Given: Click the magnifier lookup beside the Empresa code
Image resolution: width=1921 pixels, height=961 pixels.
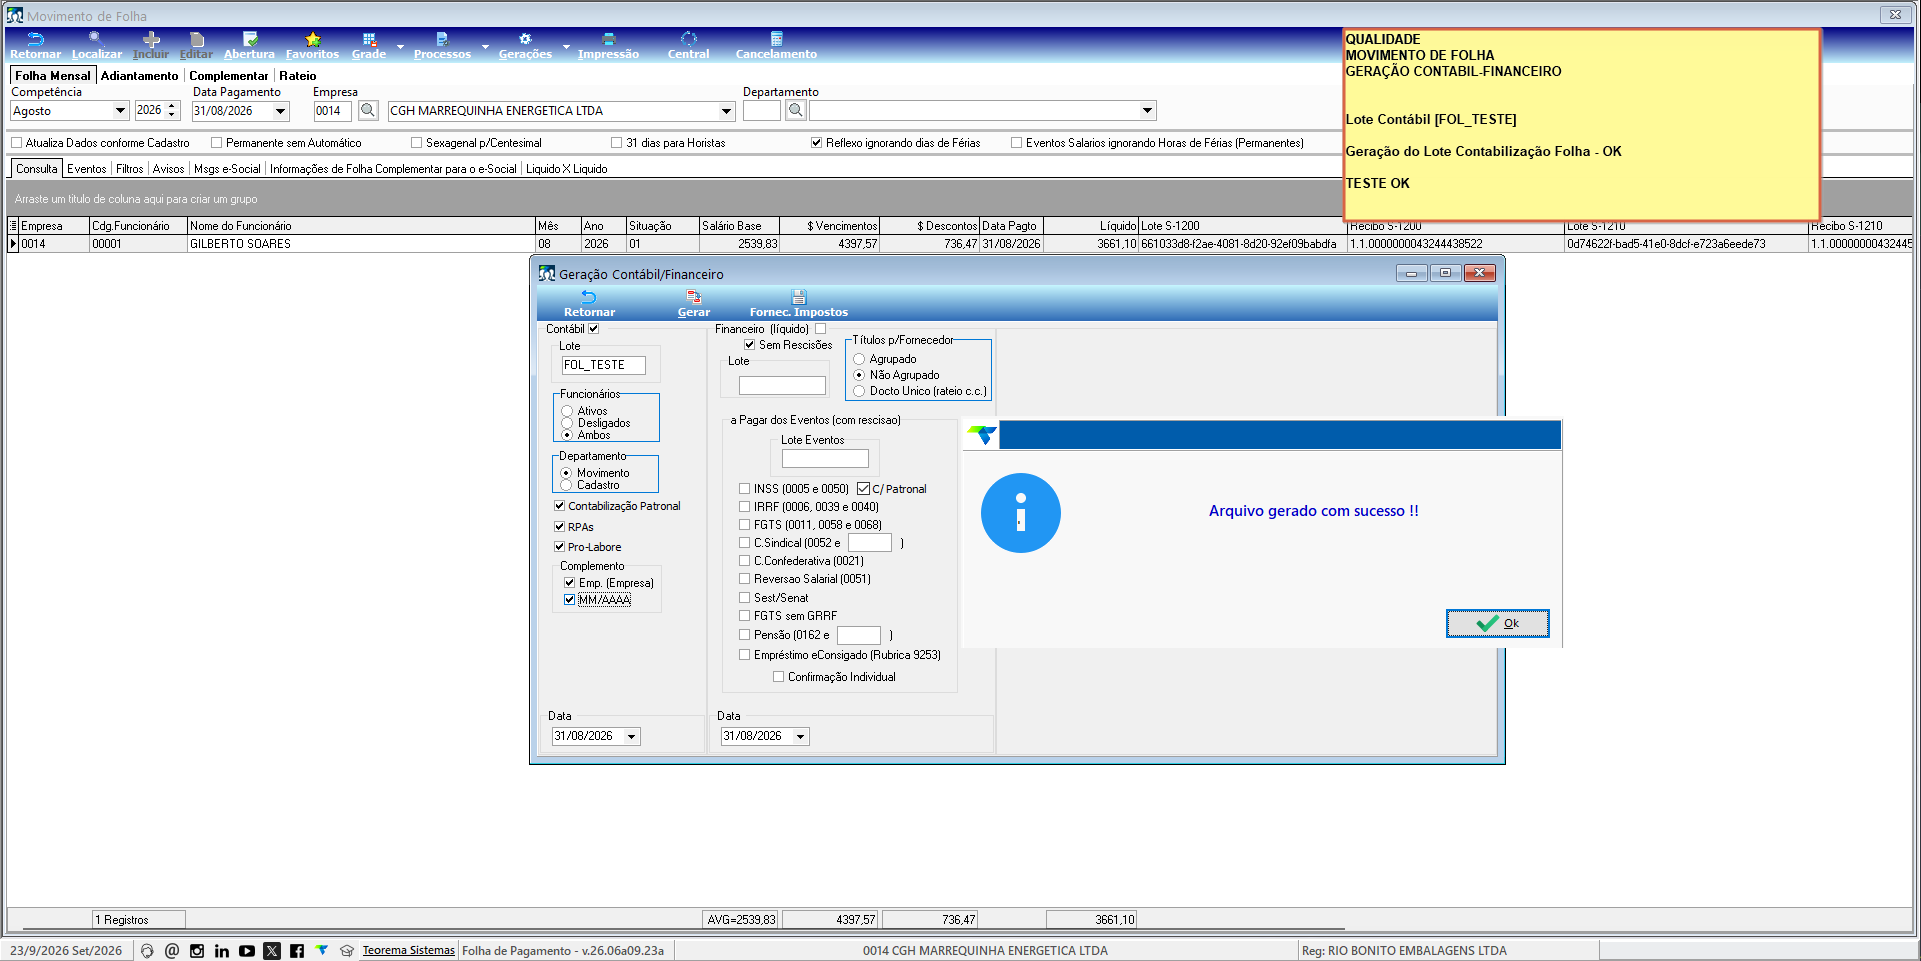Looking at the screenshot, I should (x=368, y=111).
